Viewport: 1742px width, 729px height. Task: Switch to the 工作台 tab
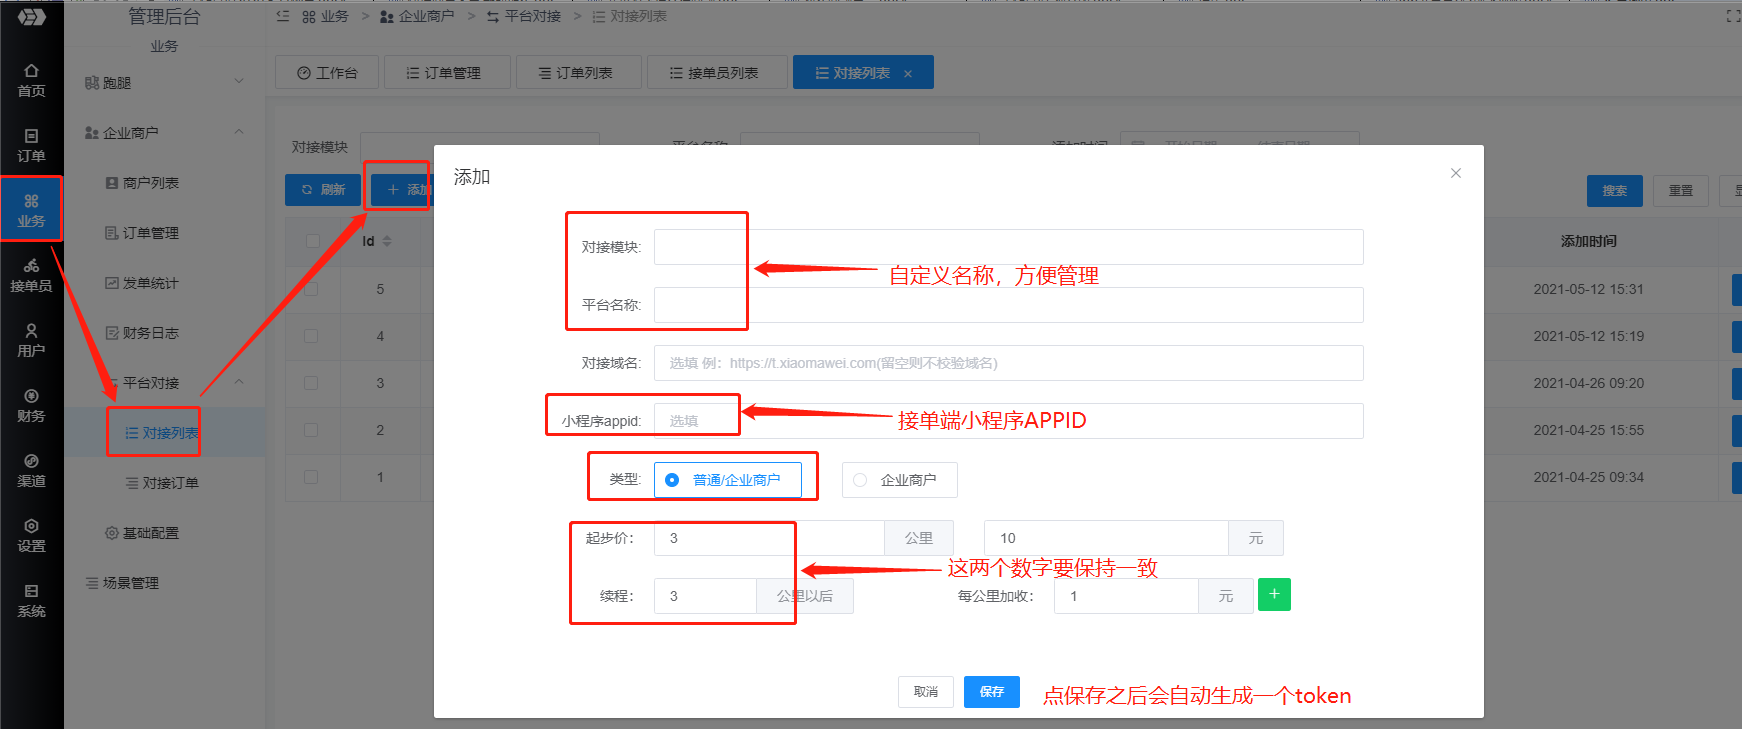(x=327, y=72)
